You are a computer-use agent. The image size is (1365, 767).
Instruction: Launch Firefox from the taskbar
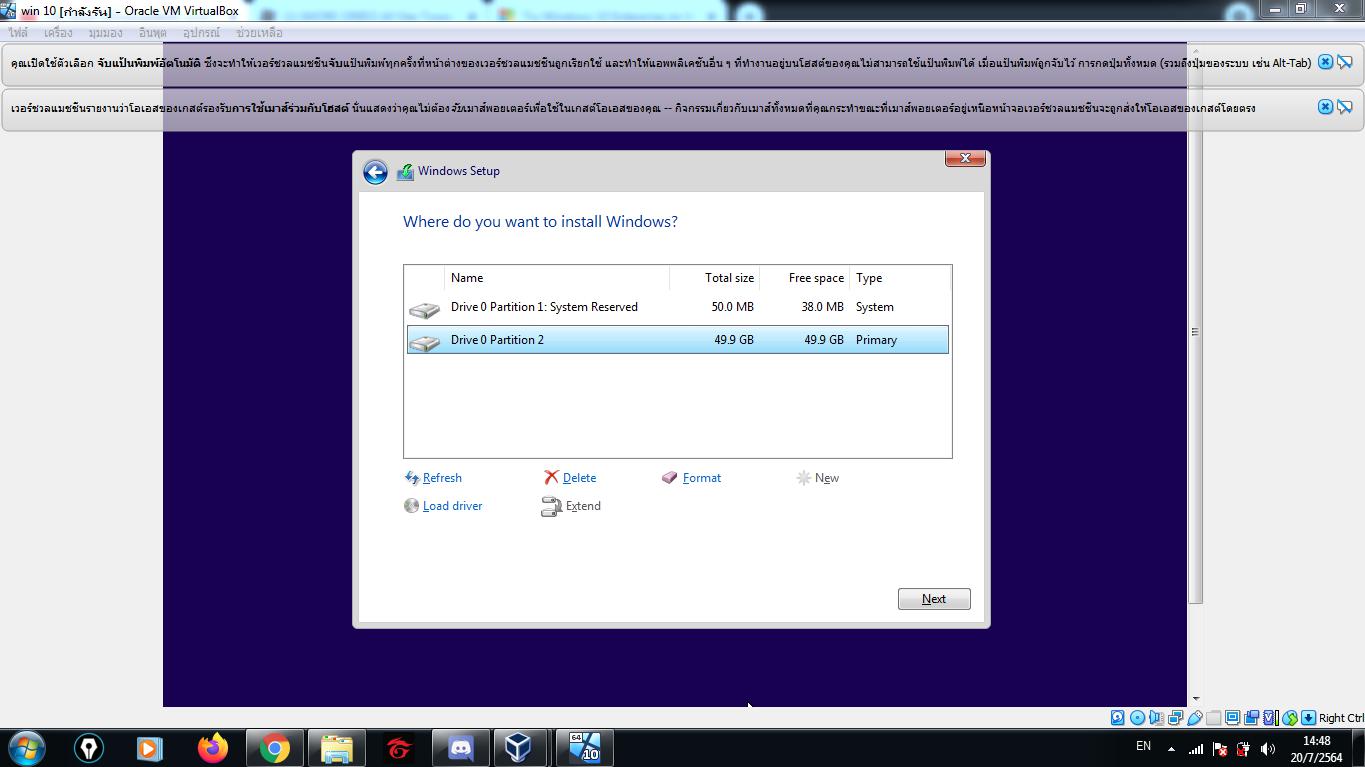tap(213, 748)
